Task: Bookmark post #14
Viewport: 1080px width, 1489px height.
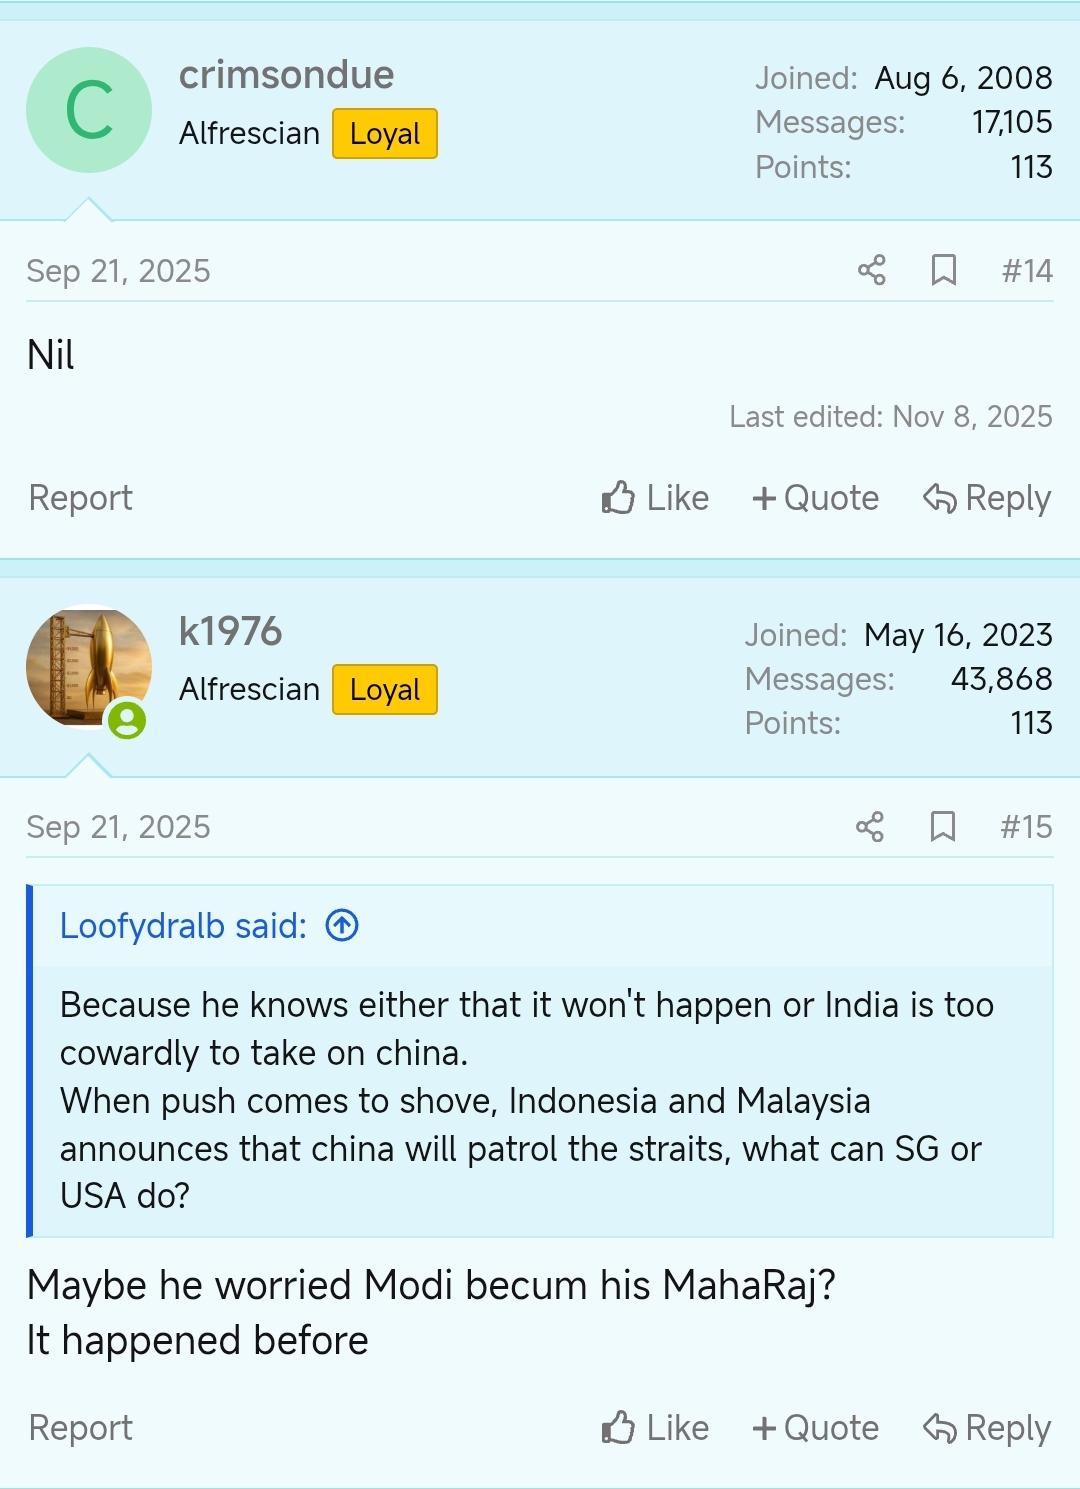Action: tap(943, 270)
